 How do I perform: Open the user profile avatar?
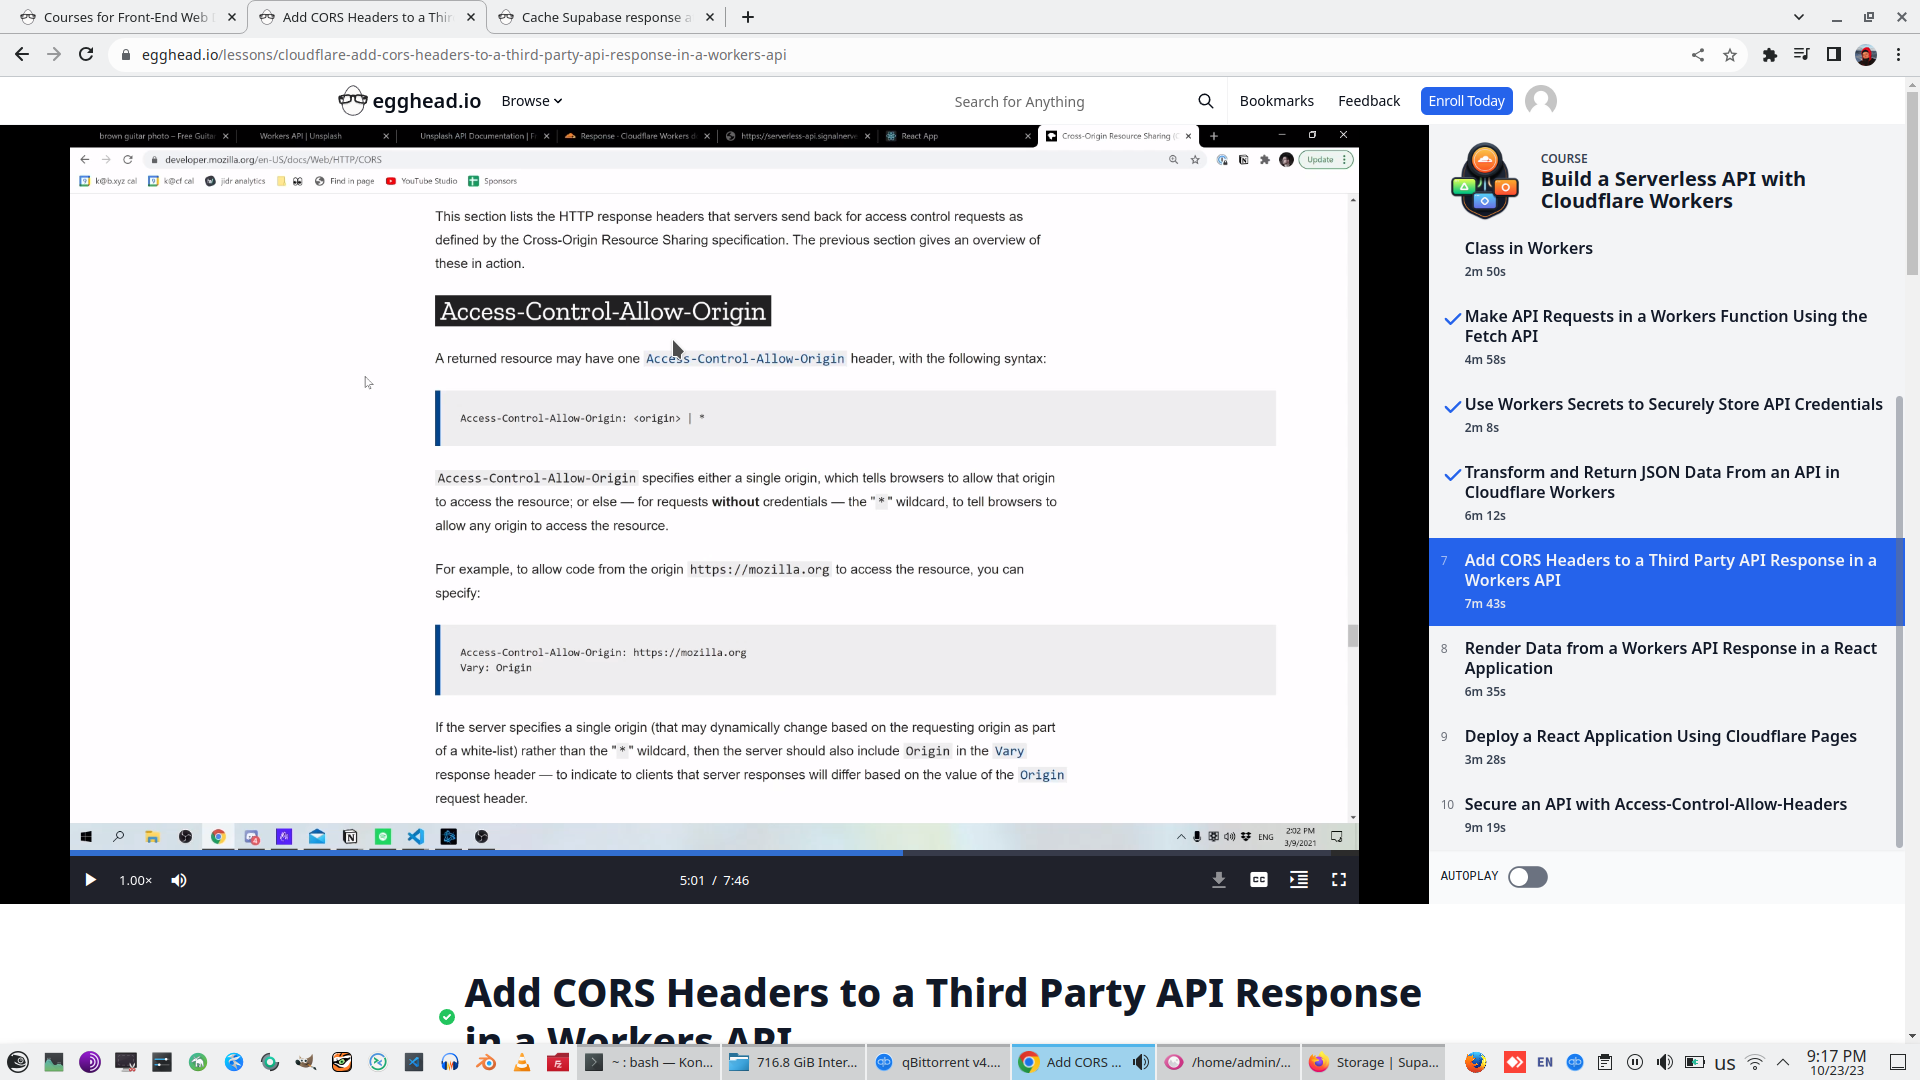point(1541,101)
